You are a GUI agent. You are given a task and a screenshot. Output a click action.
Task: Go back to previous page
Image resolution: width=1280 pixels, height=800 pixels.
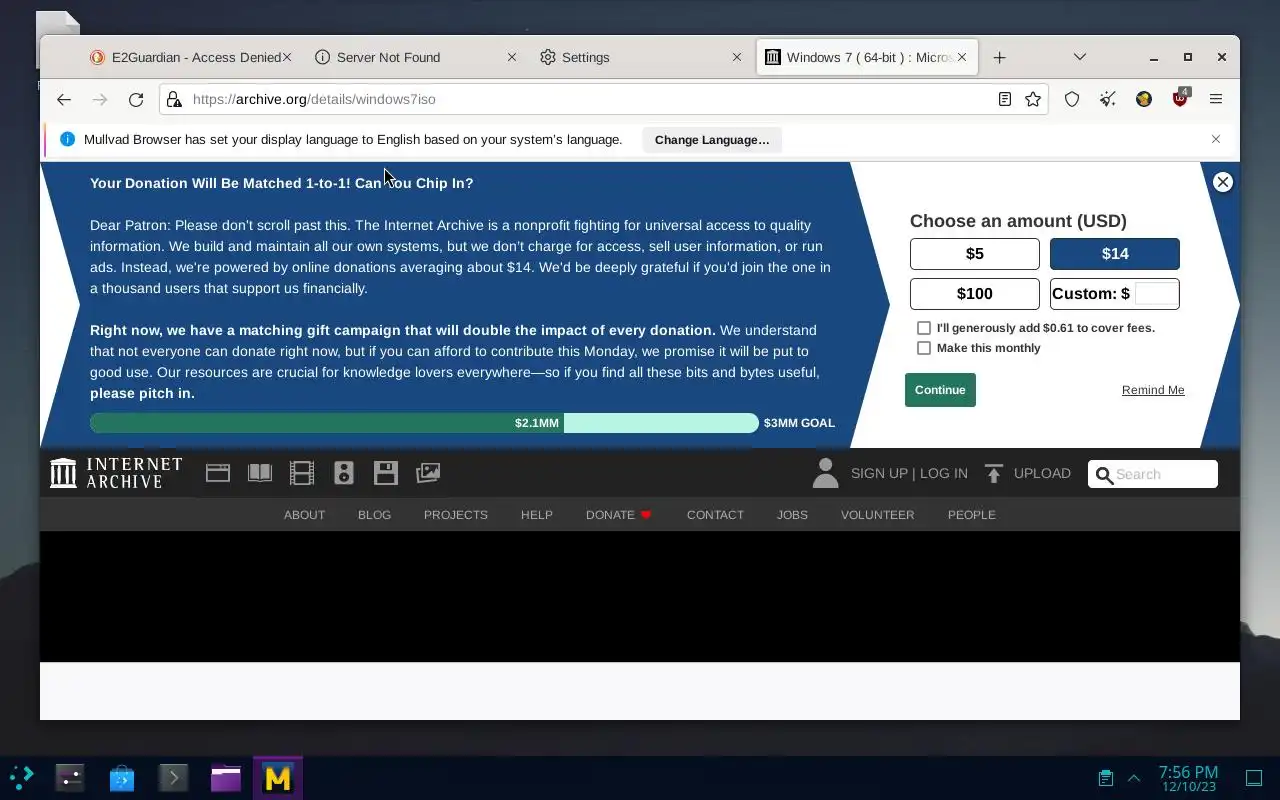pos(64,99)
